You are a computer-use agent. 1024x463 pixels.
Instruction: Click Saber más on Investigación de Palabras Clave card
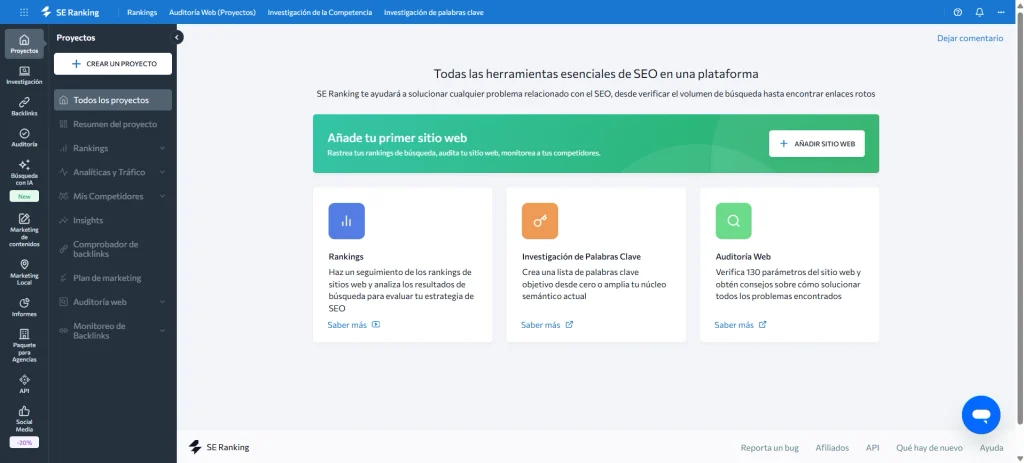[547, 325]
